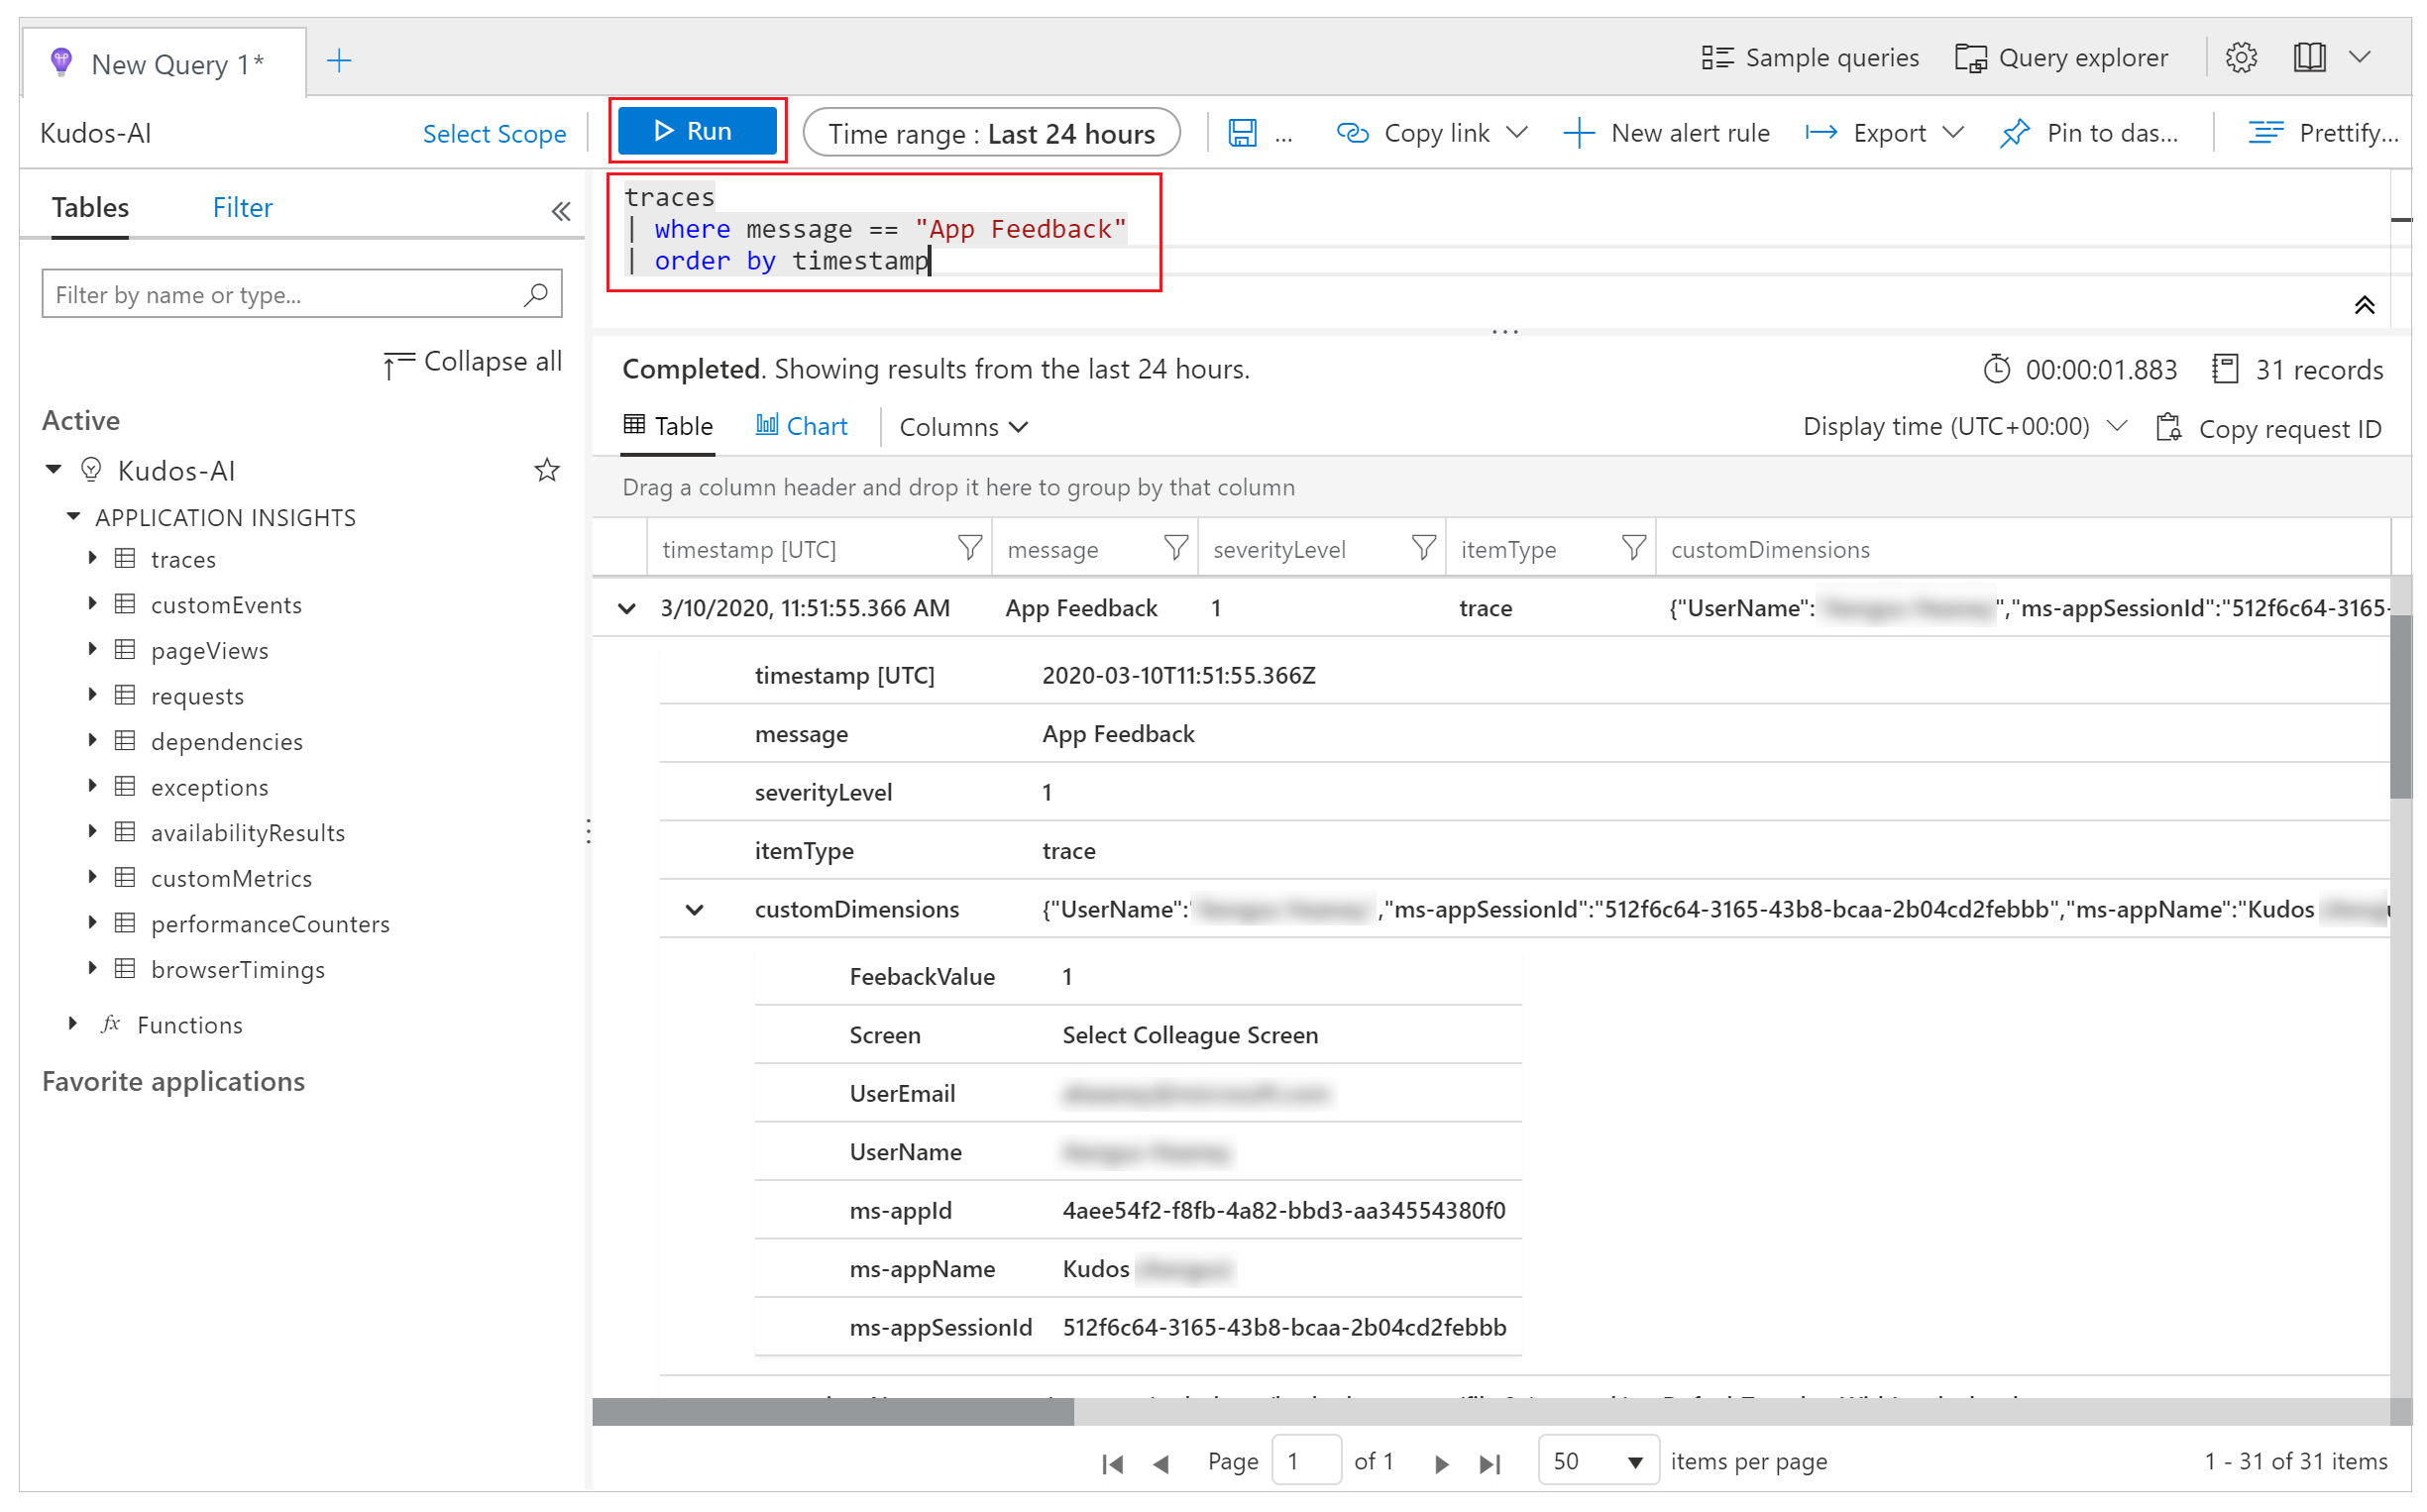
Task: Collapse the first trace result row
Action: click(629, 608)
